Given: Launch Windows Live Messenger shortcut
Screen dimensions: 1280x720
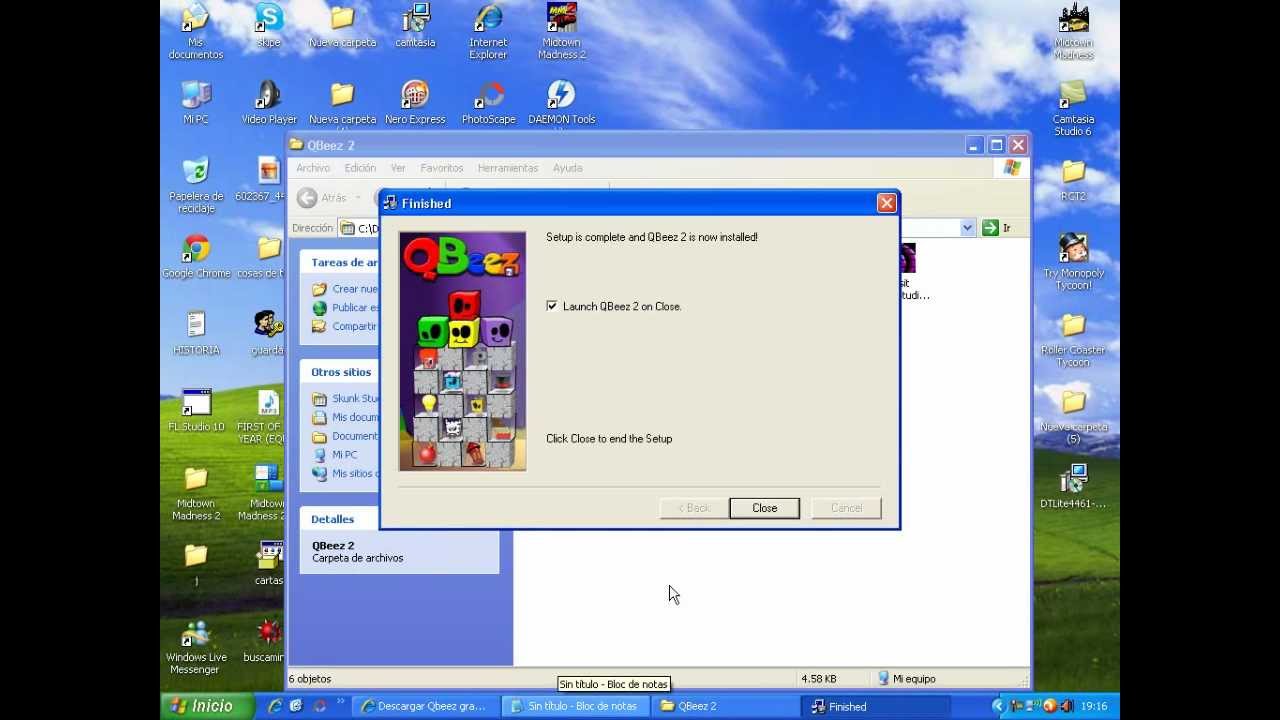Looking at the screenshot, I should click(196, 647).
